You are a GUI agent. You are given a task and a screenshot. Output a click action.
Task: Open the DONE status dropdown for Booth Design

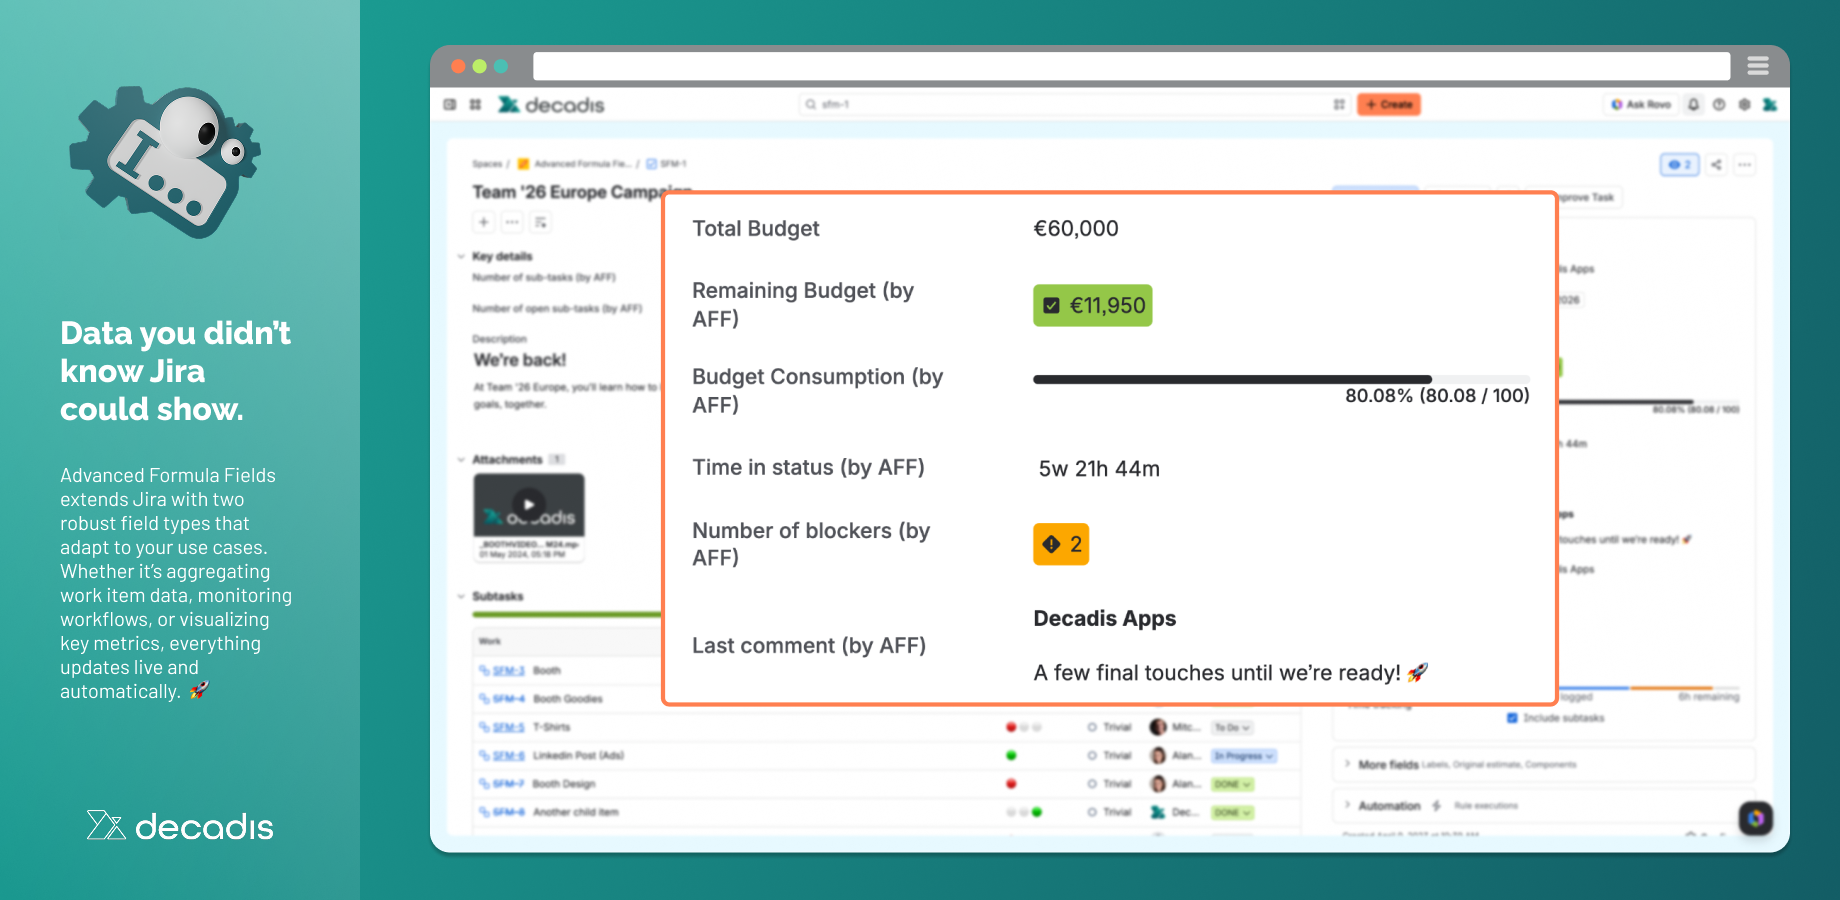coord(1232,784)
